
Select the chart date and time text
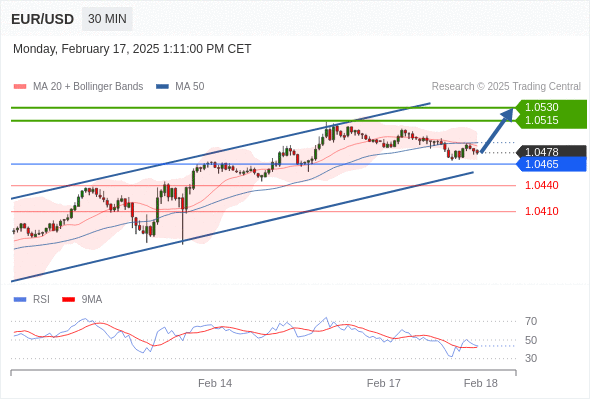pos(132,49)
